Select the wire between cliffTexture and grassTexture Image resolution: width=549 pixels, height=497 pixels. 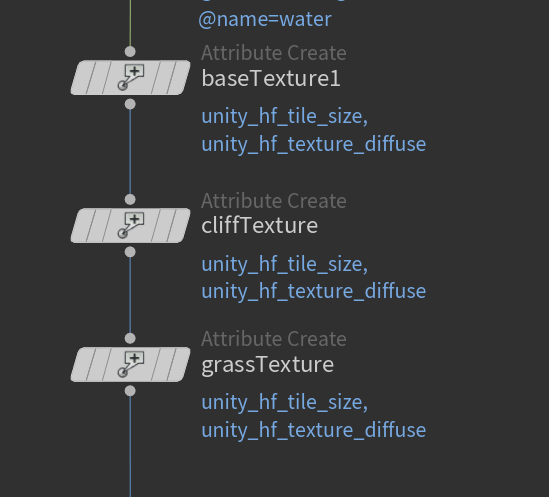[130, 295]
